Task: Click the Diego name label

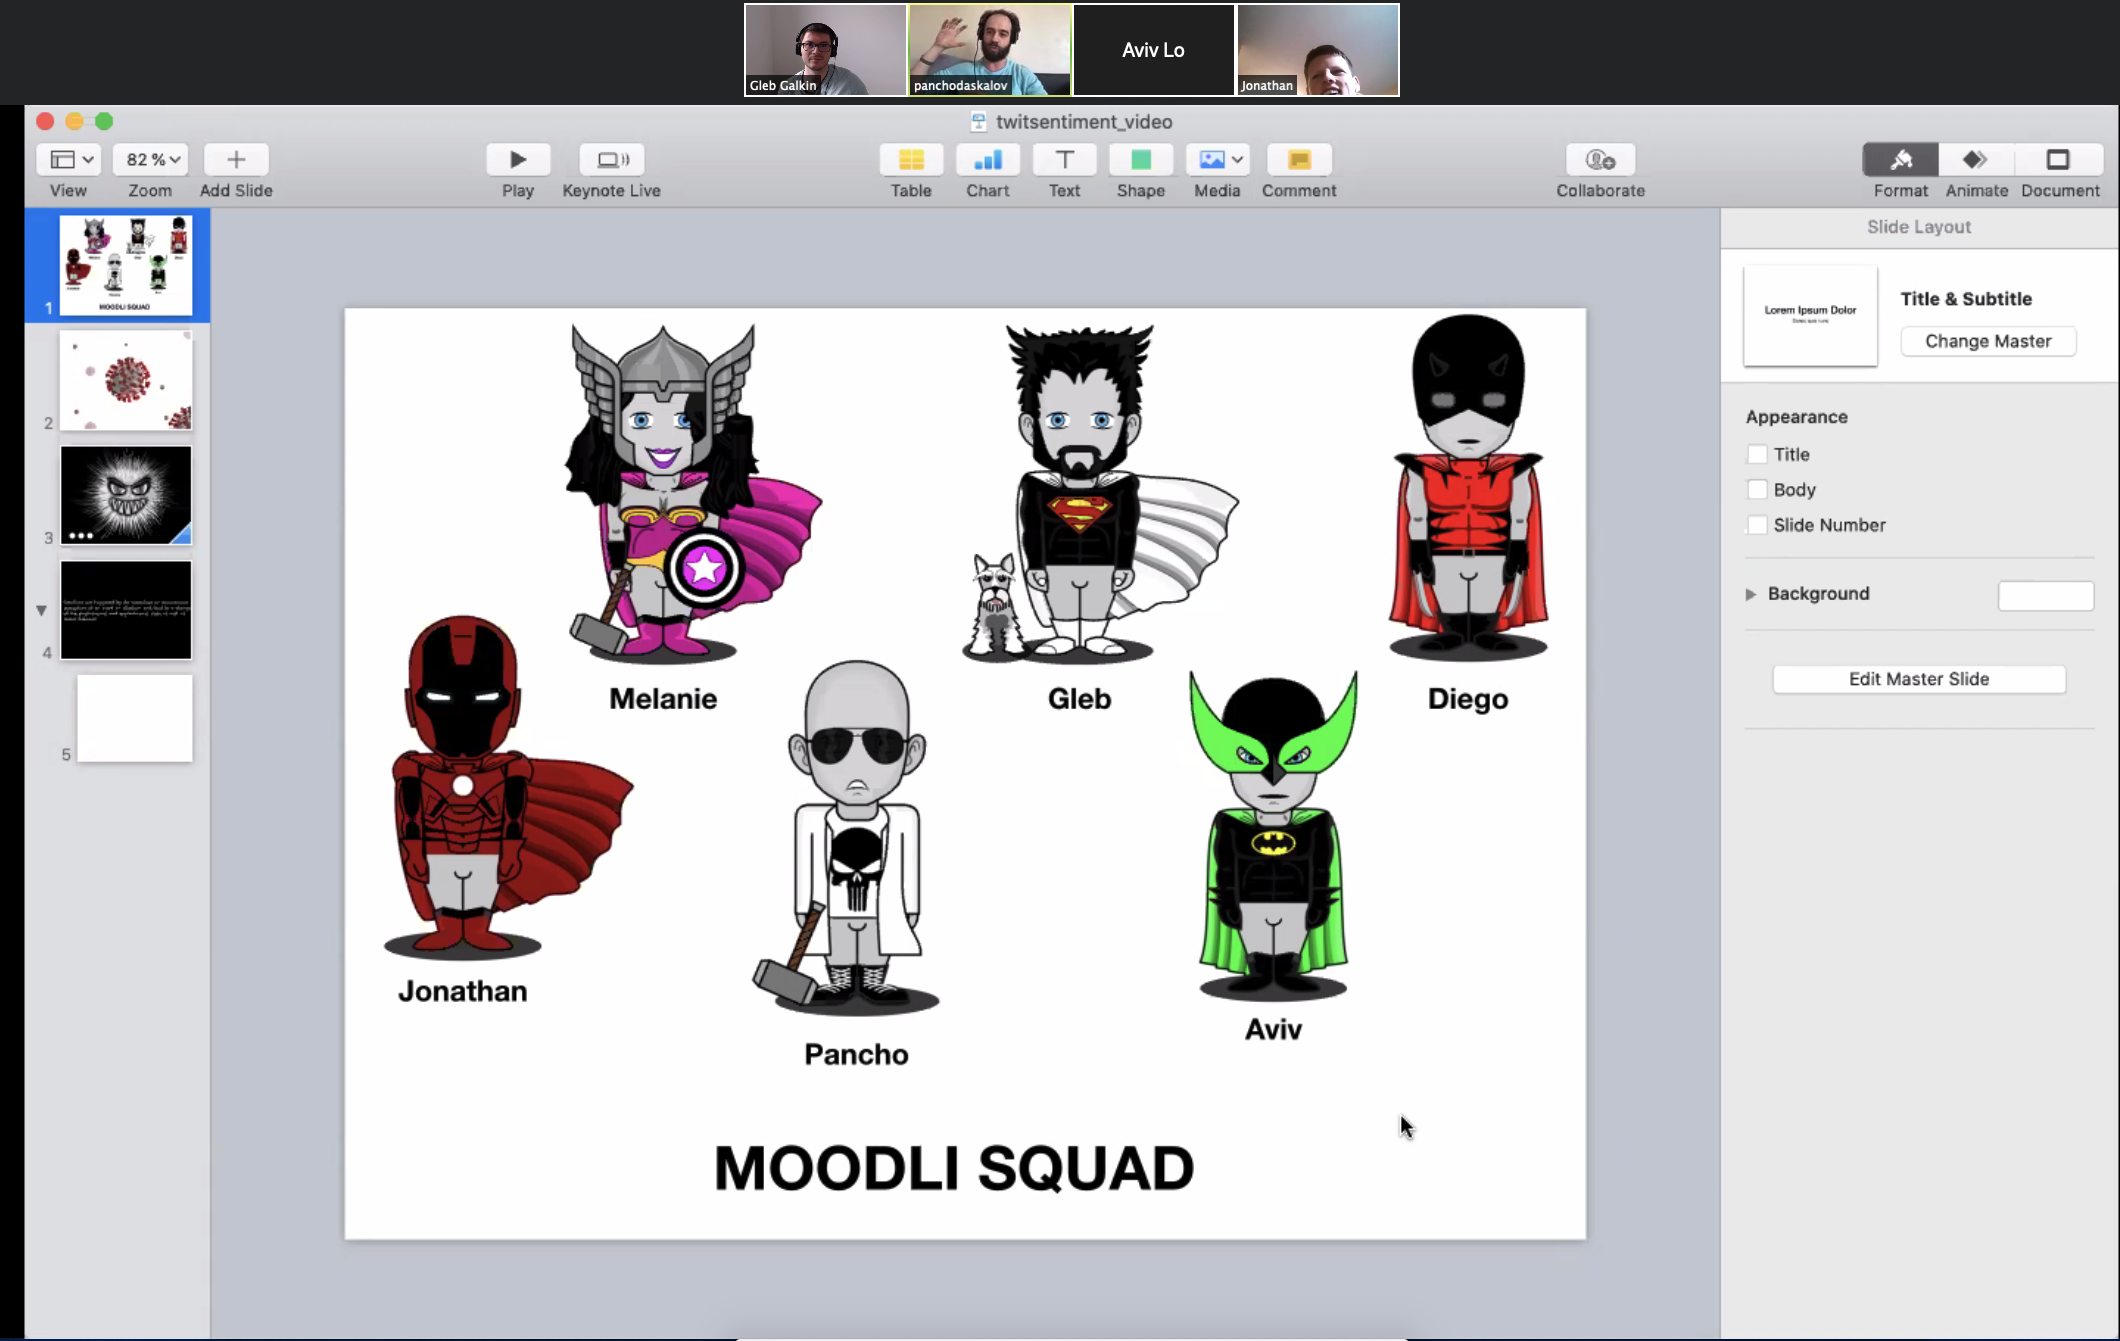Action: coord(1468,699)
